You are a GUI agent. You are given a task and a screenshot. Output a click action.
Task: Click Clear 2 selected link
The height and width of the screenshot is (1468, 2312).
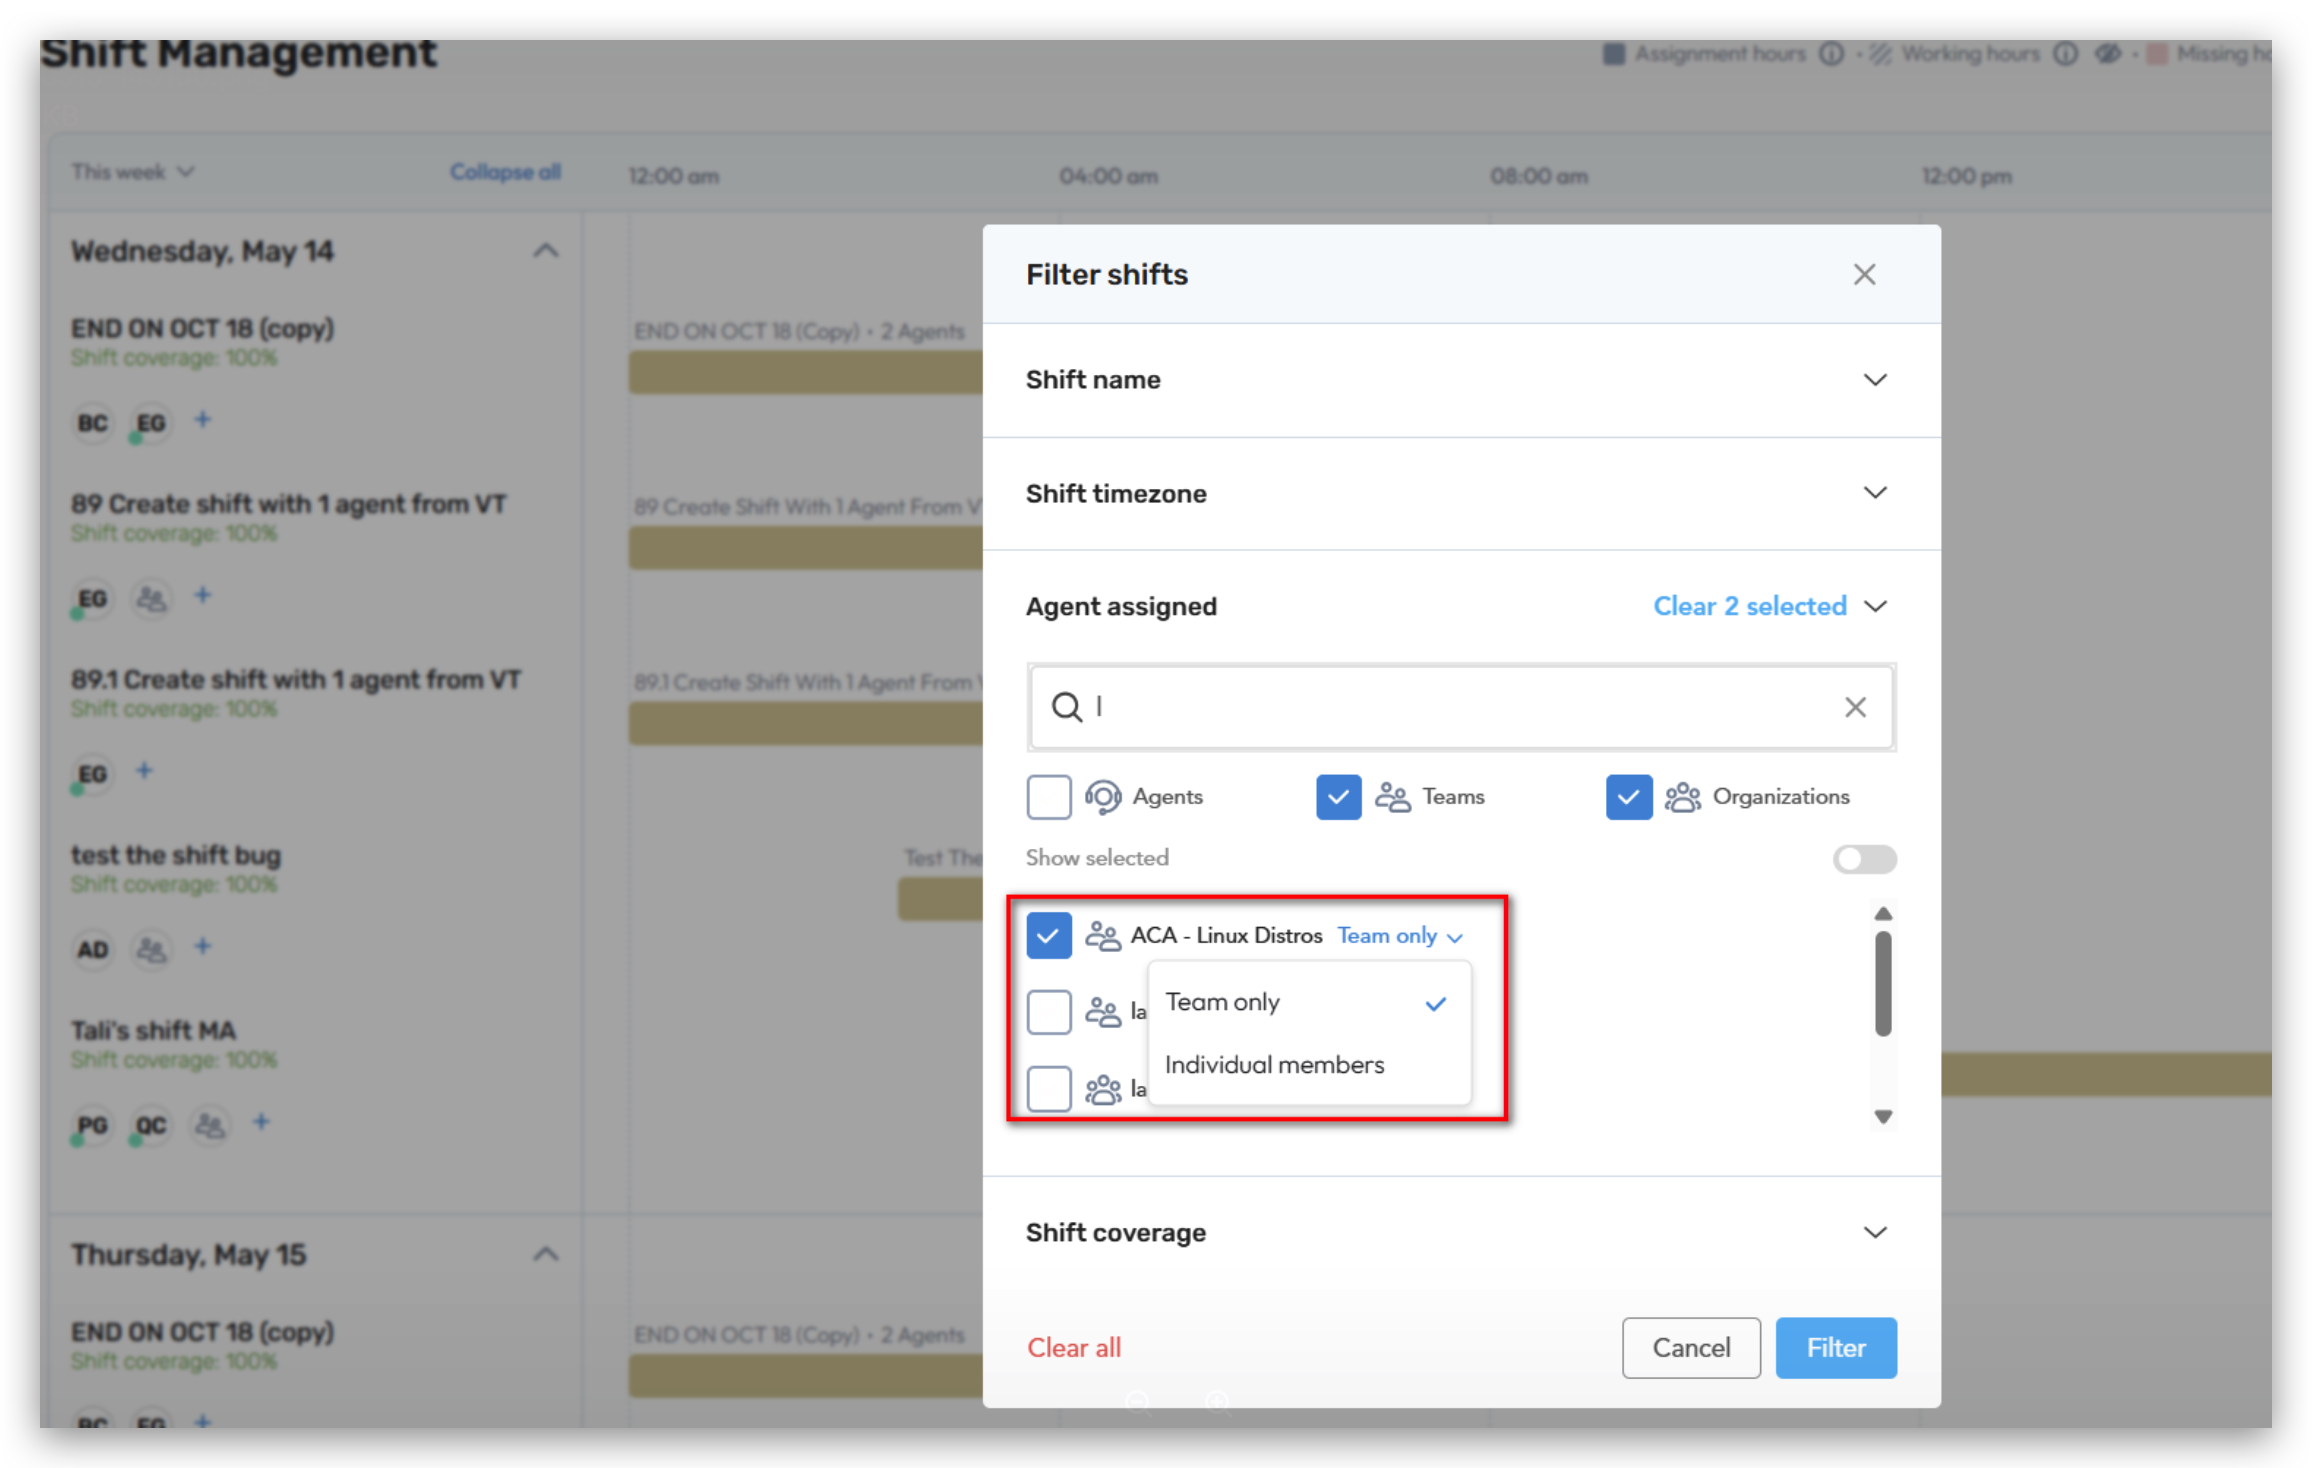1749,606
